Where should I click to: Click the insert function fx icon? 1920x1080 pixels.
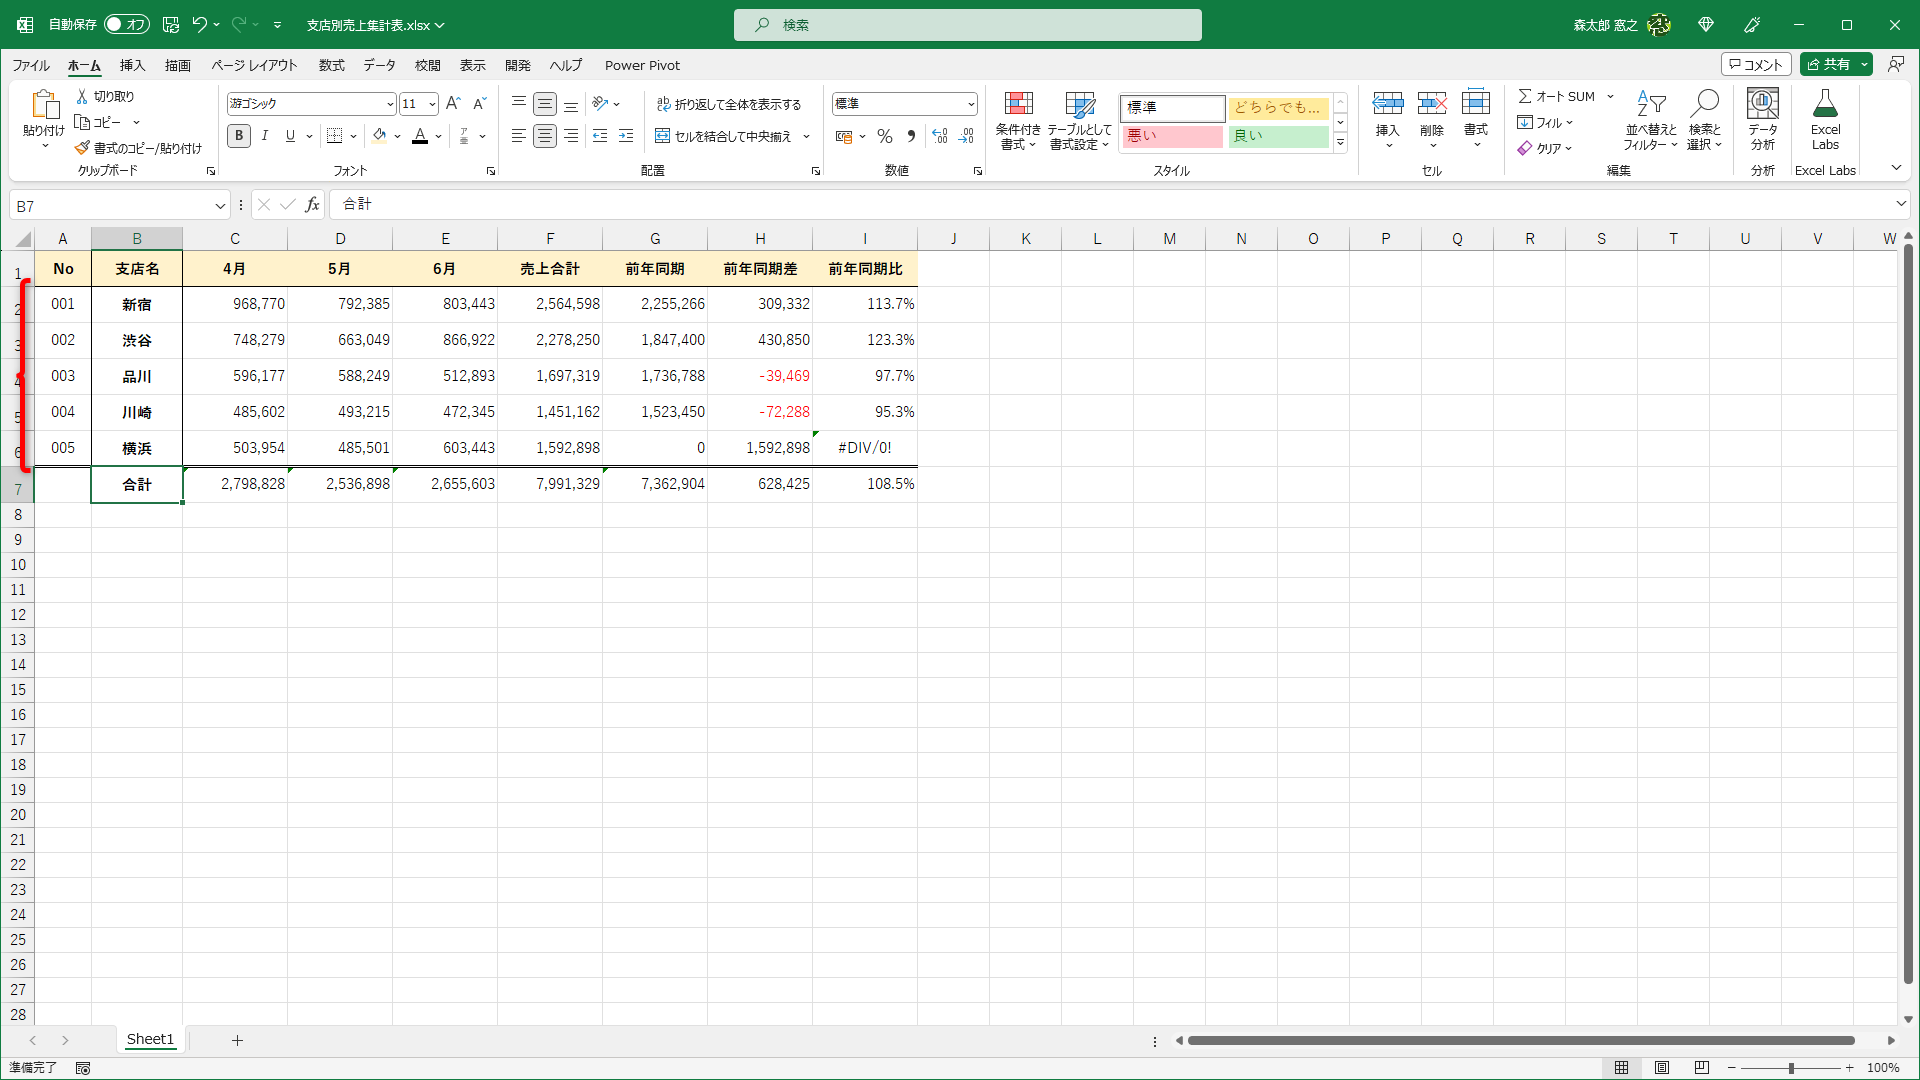click(312, 205)
